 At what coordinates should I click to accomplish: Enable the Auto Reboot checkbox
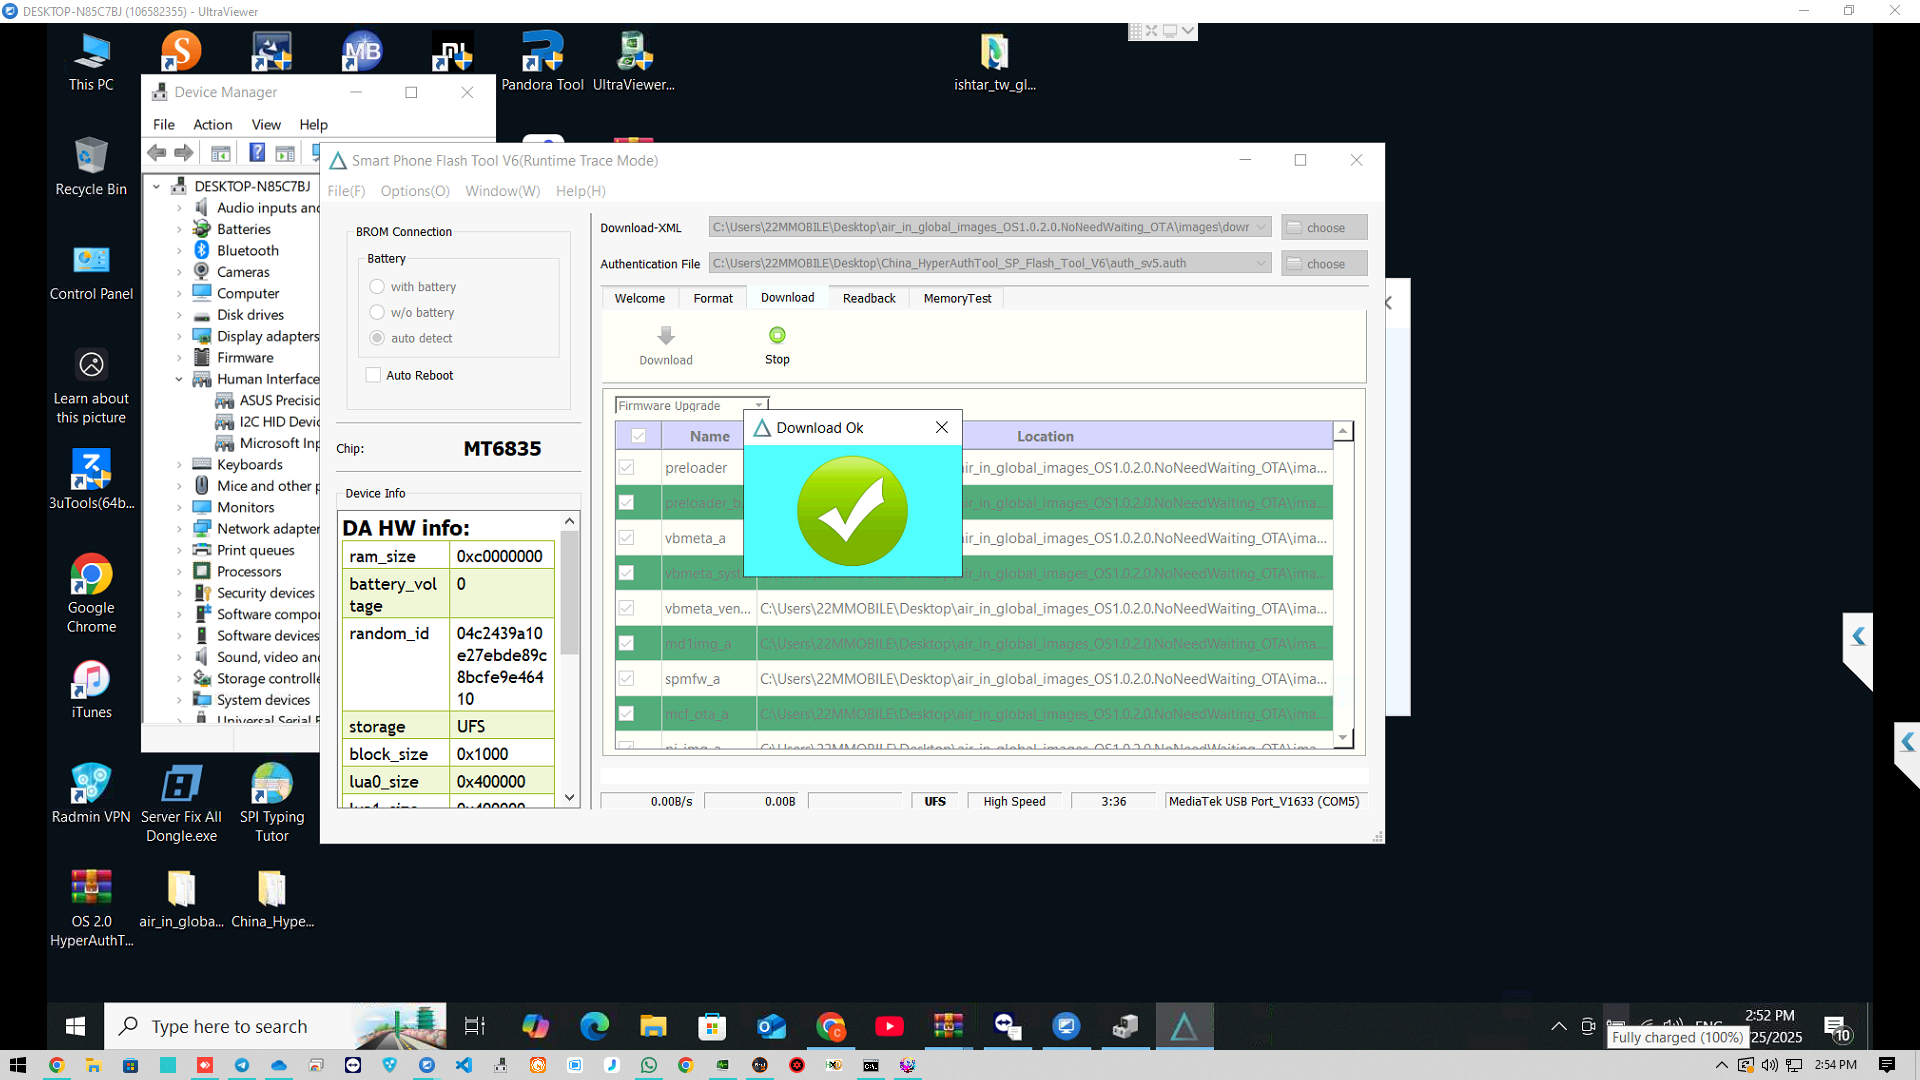(x=374, y=375)
